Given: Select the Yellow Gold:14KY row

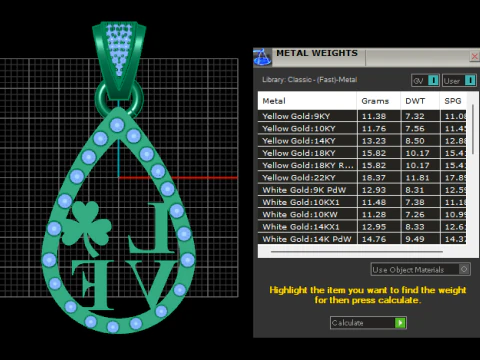Looking at the screenshot, I should point(362,141).
